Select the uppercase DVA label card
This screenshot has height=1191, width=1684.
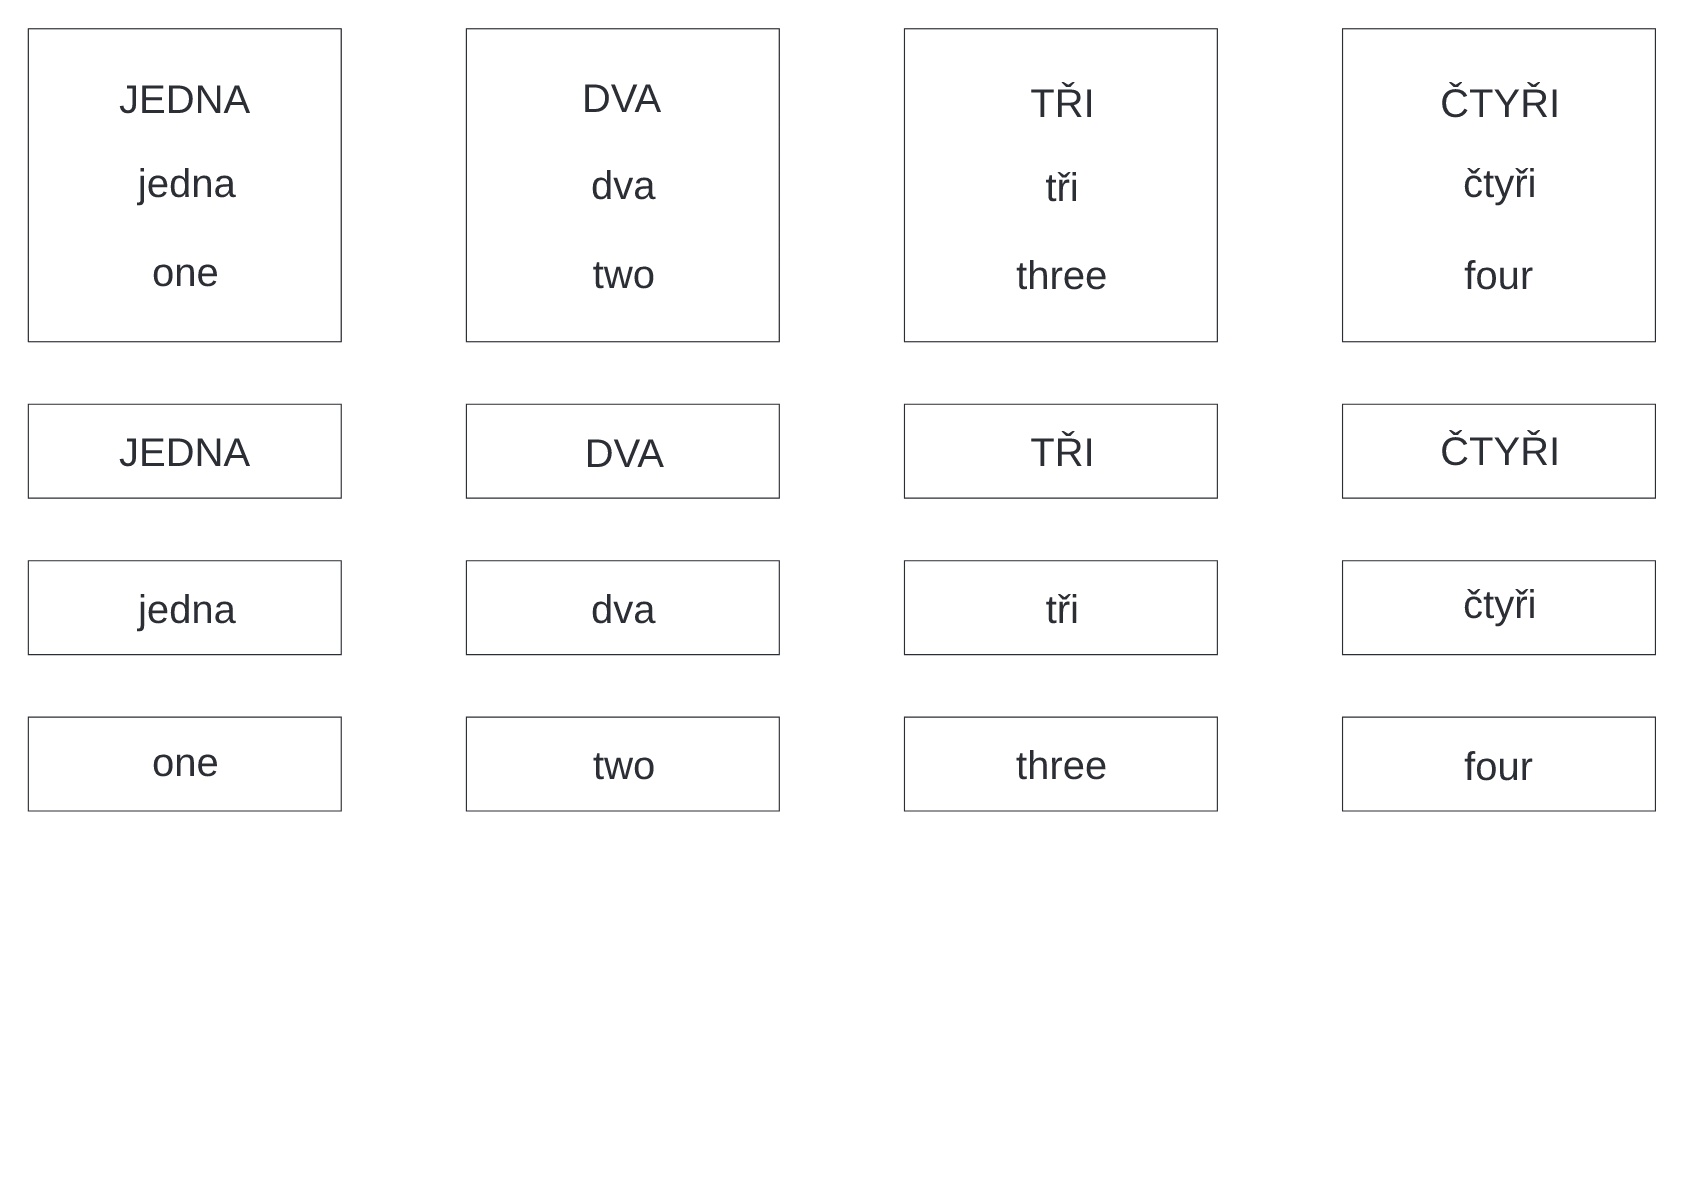click(x=622, y=451)
